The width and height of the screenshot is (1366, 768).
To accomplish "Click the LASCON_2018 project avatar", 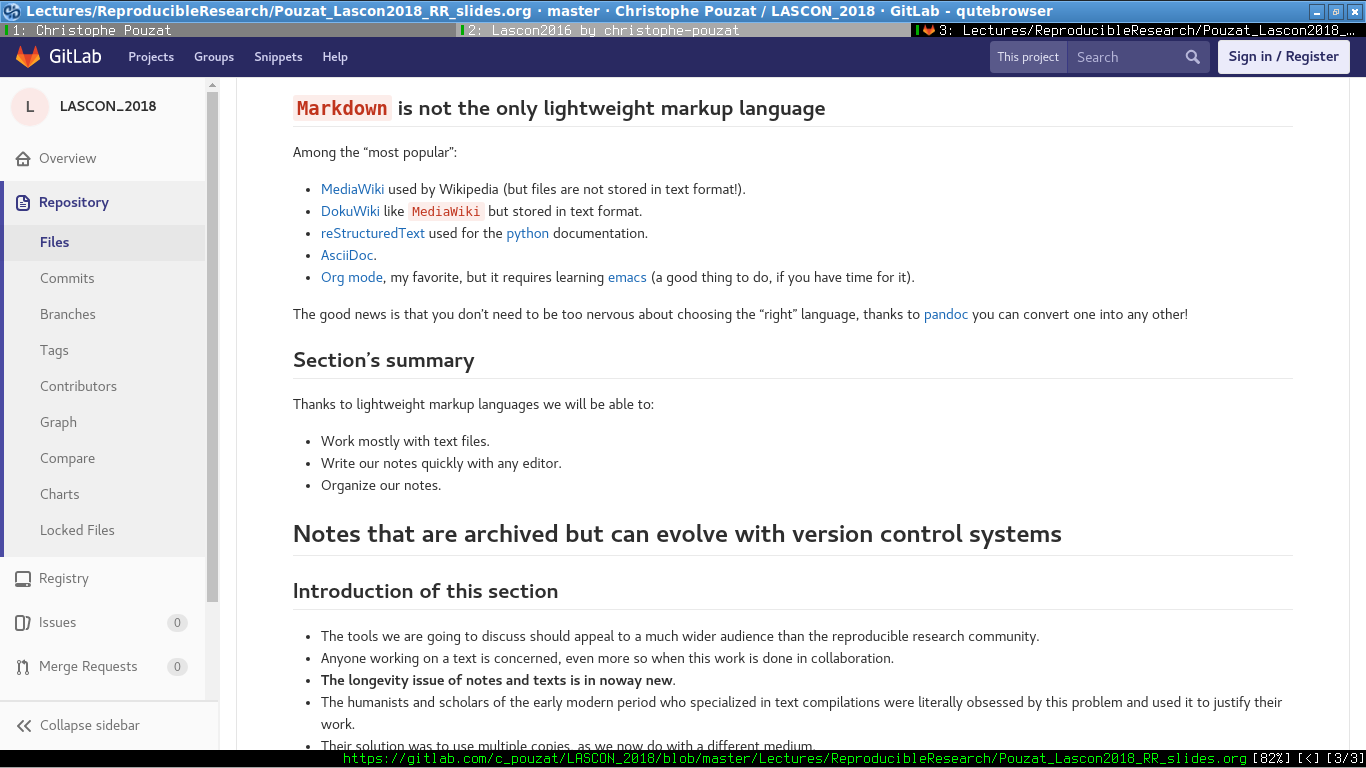I will coord(30,107).
